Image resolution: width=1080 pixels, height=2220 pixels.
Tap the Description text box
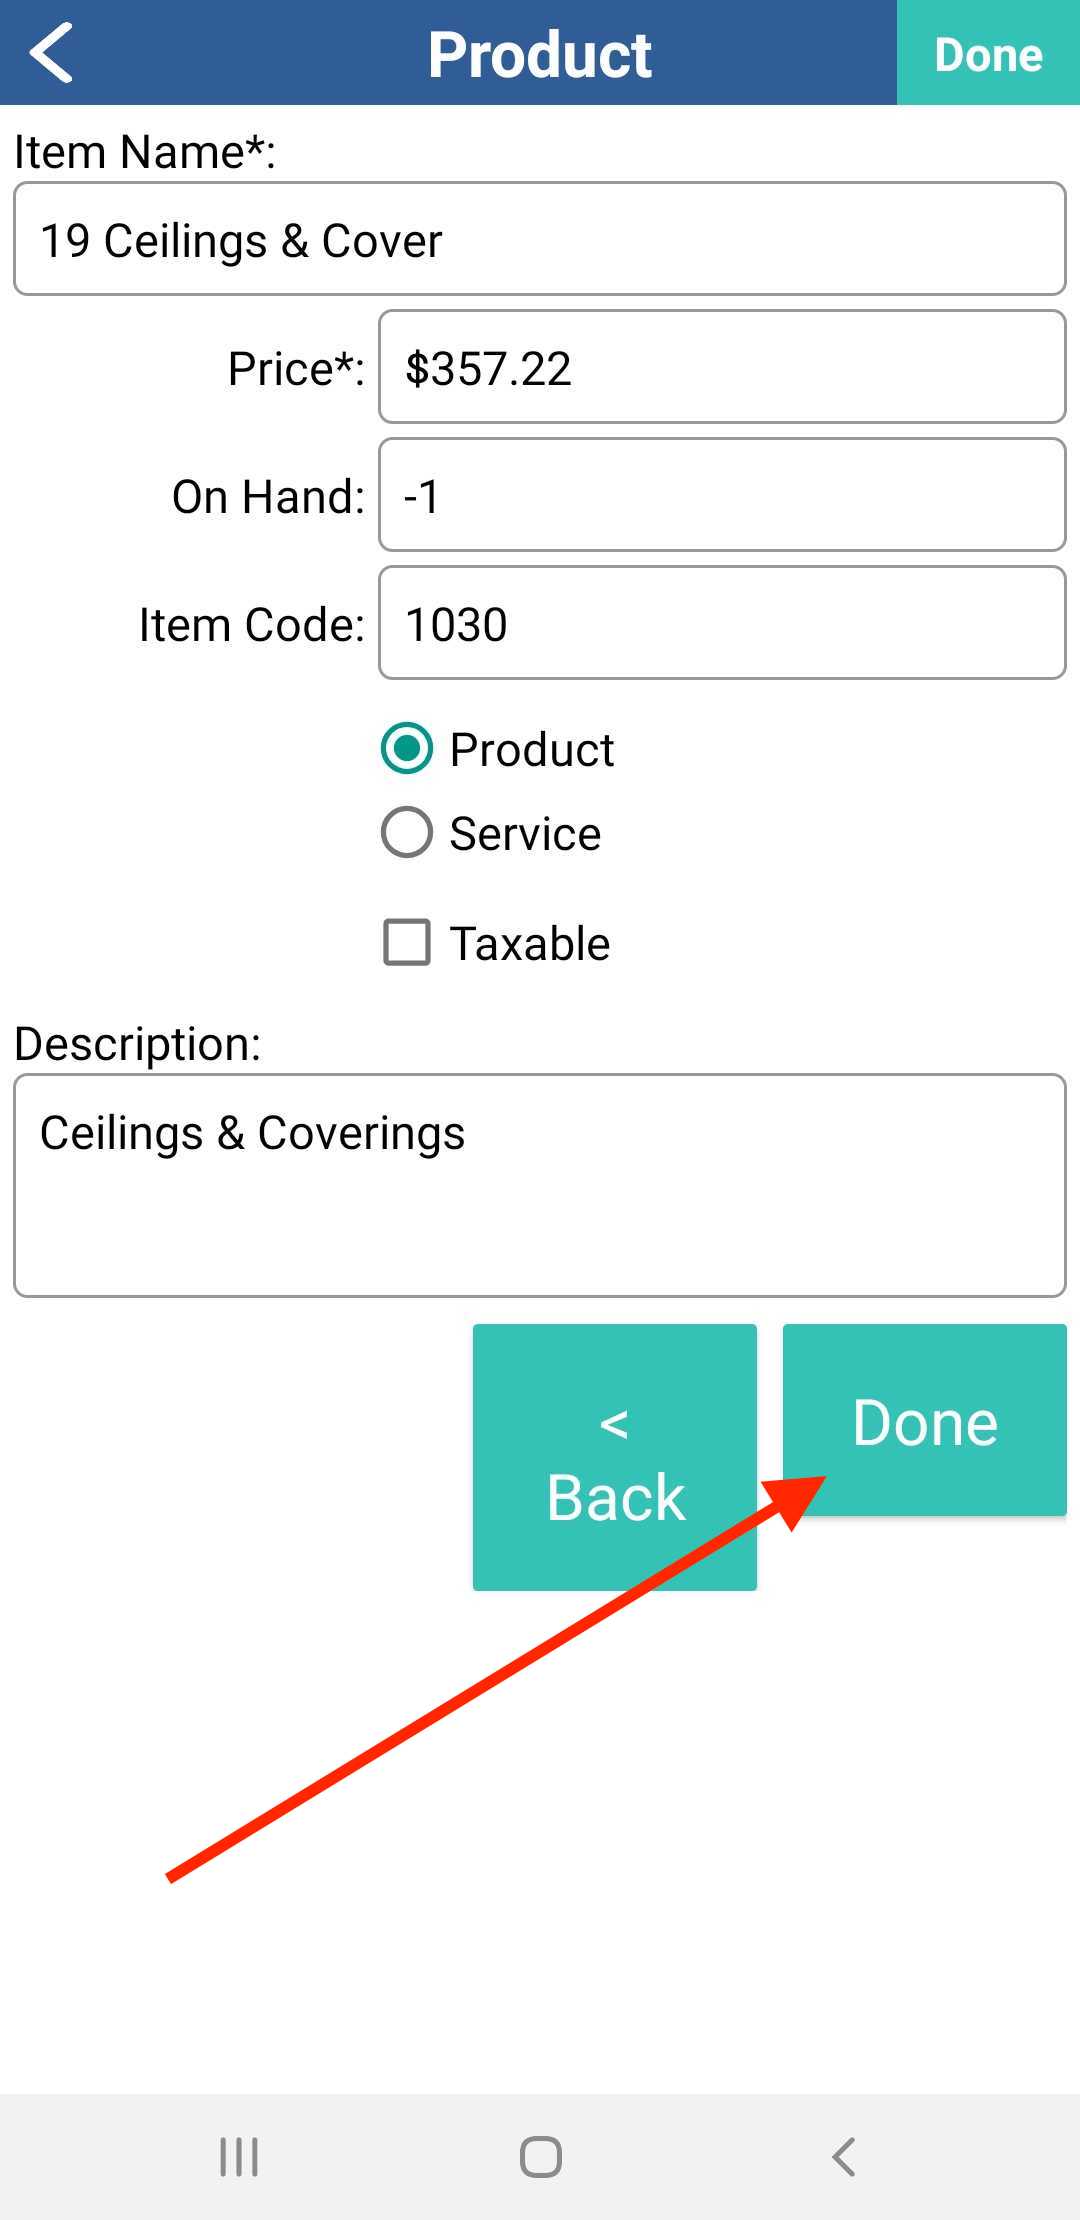pyautogui.click(x=540, y=1186)
